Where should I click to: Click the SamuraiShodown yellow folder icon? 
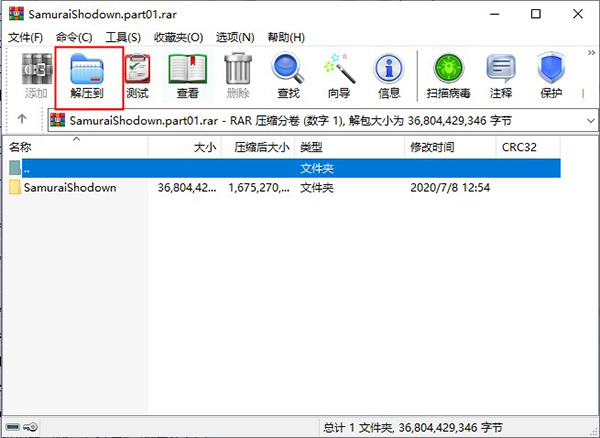(15, 187)
